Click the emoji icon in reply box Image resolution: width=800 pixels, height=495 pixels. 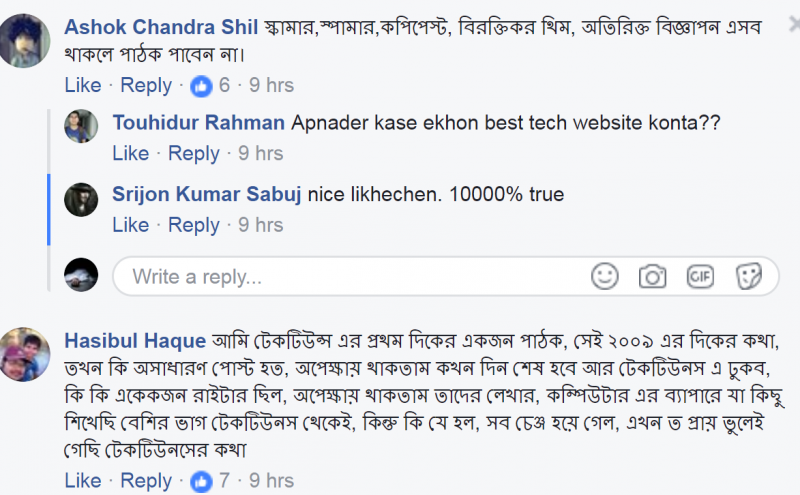point(604,276)
